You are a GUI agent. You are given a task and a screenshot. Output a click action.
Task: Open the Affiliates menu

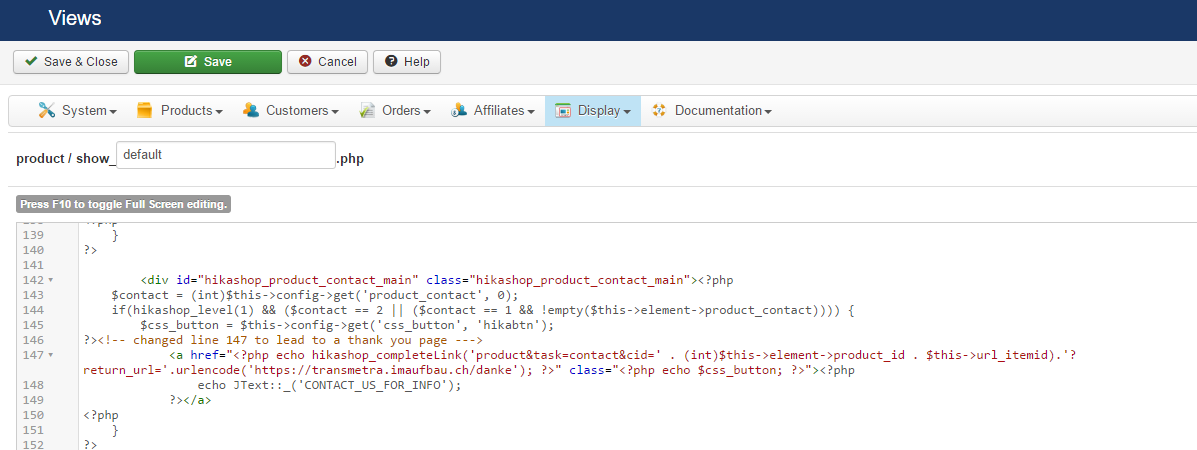[504, 110]
